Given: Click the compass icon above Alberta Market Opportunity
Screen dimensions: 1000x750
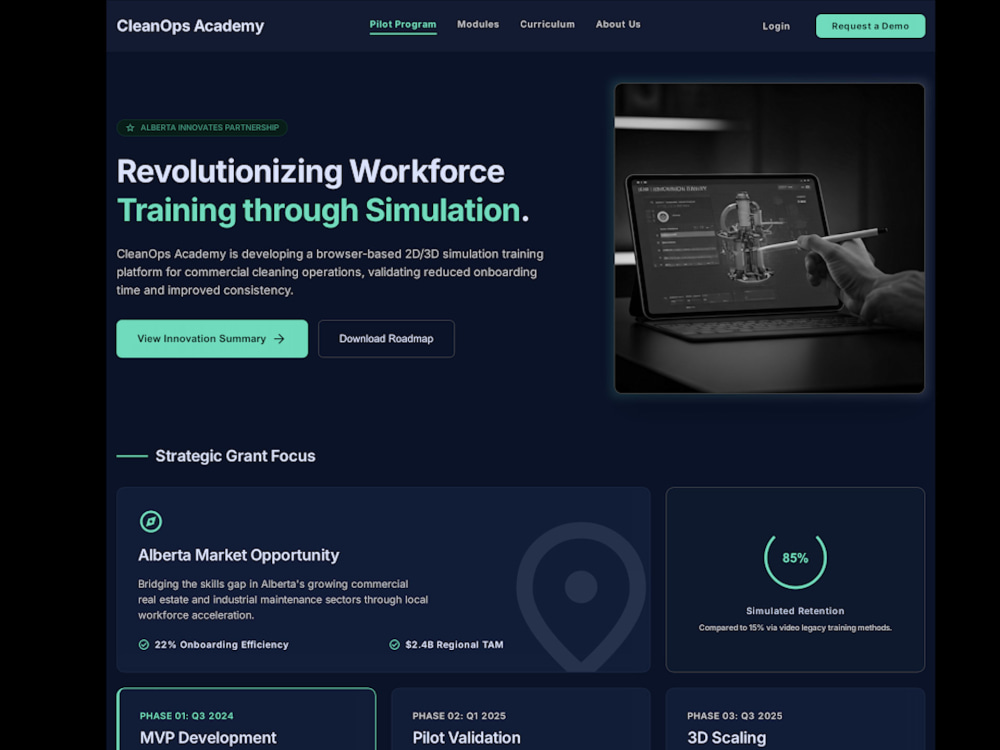Looking at the screenshot, I should tap(151, 521).
